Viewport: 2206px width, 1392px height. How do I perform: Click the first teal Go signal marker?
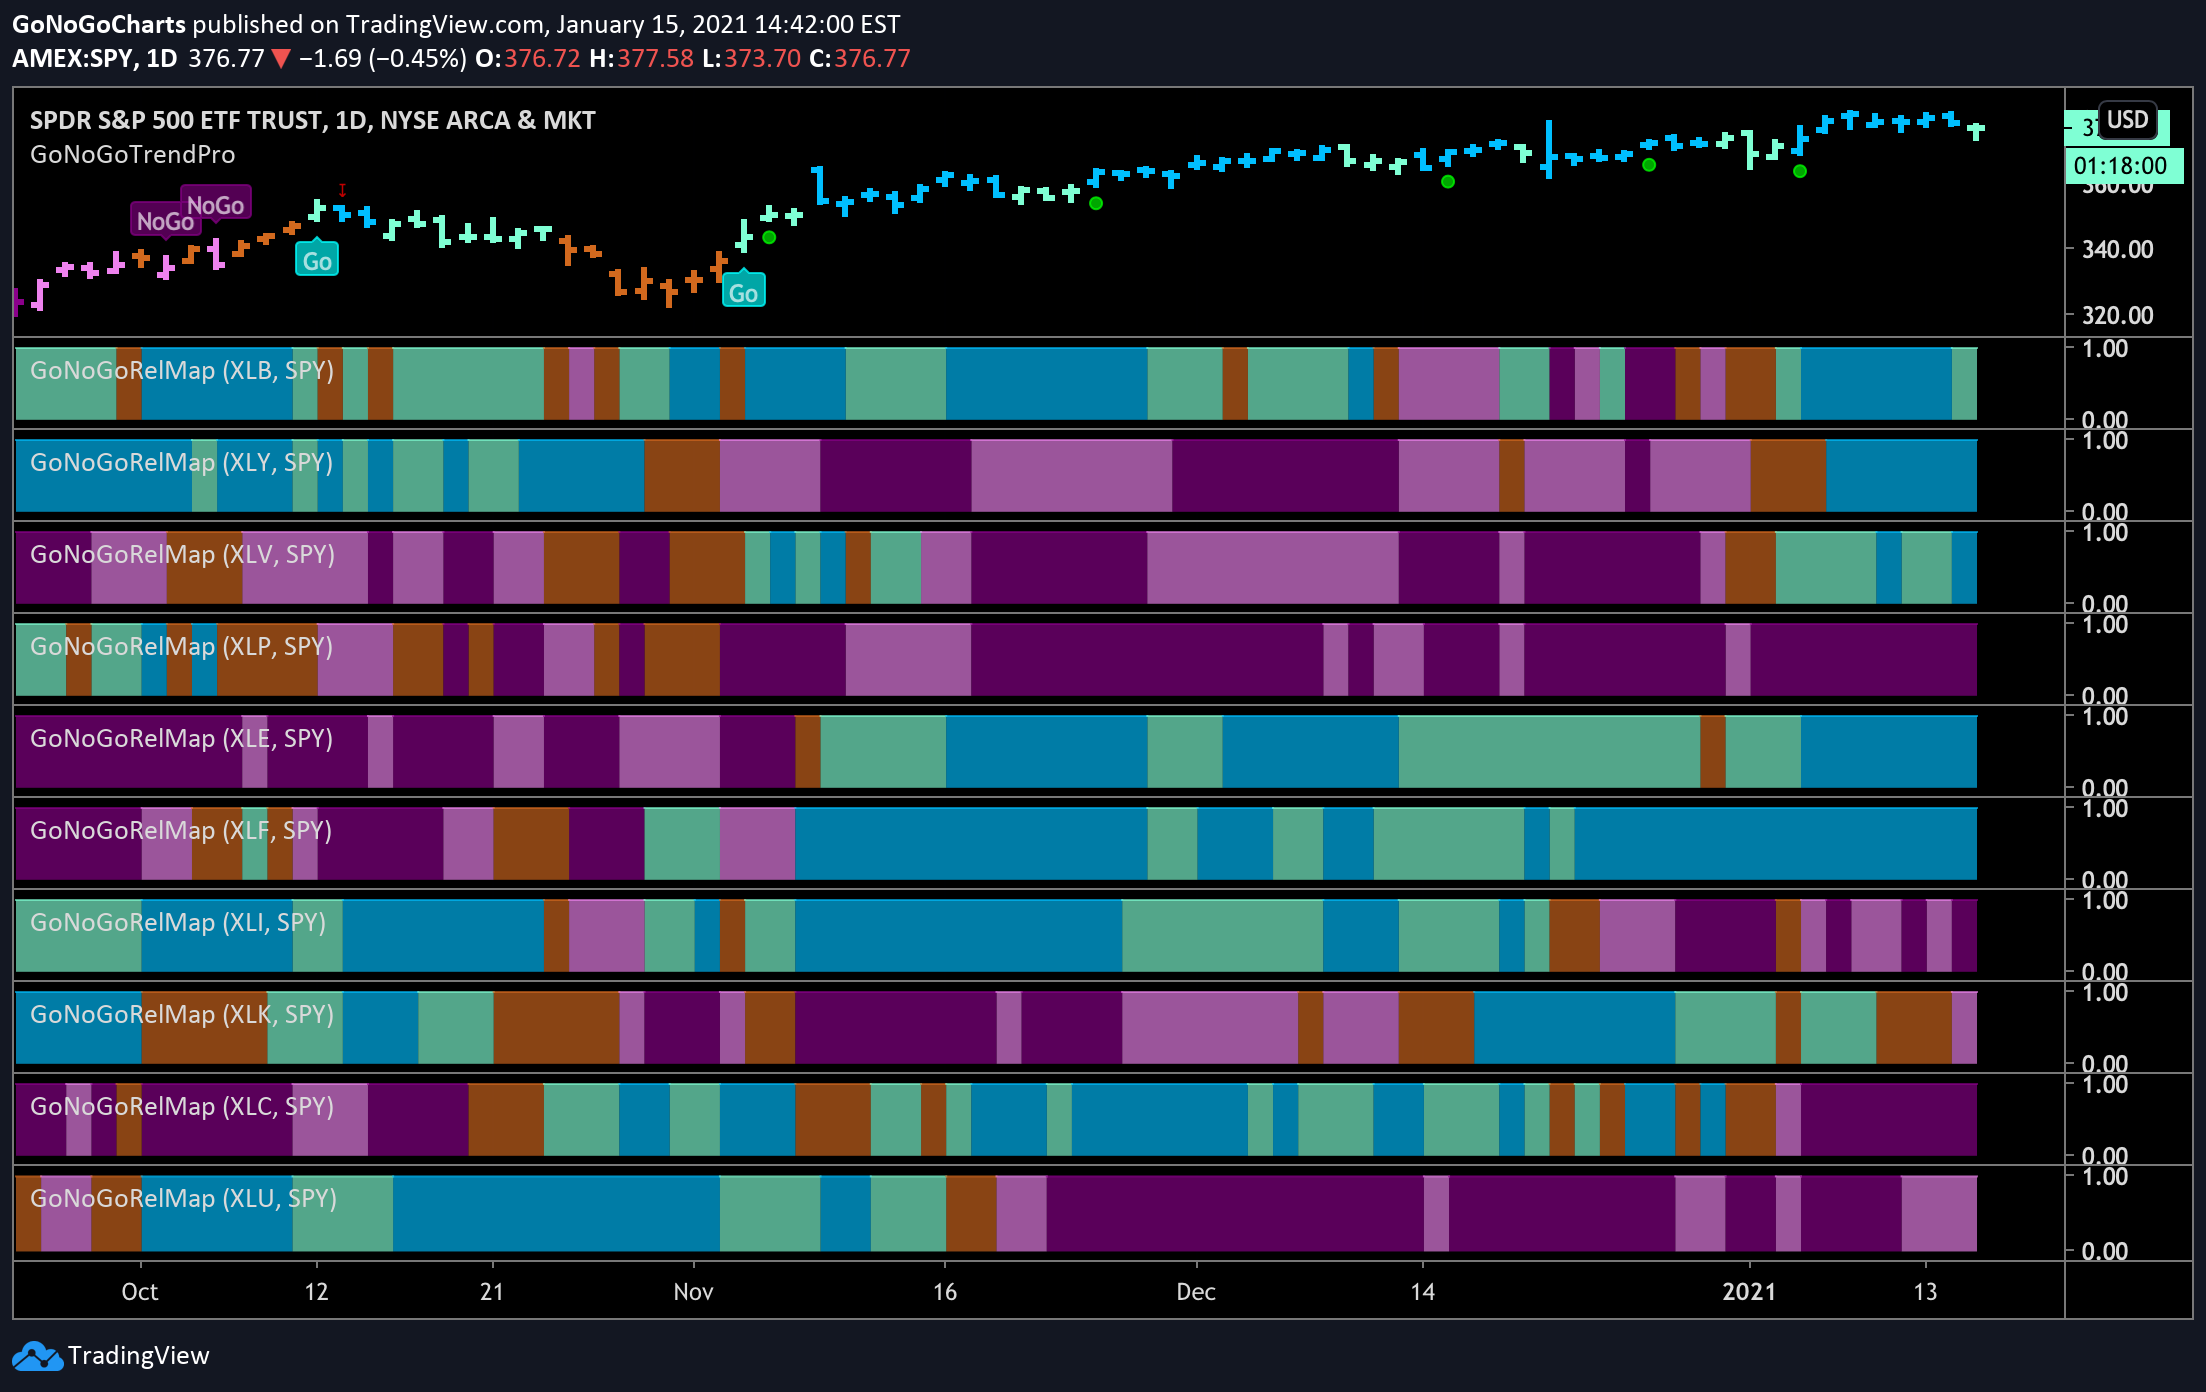coord(317,260)
